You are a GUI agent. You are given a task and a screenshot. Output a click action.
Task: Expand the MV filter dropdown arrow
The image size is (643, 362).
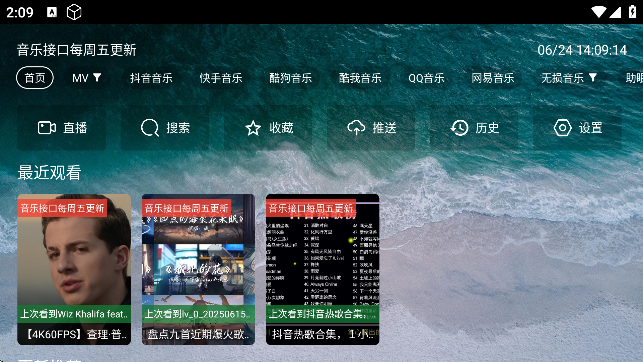[97, 77]
